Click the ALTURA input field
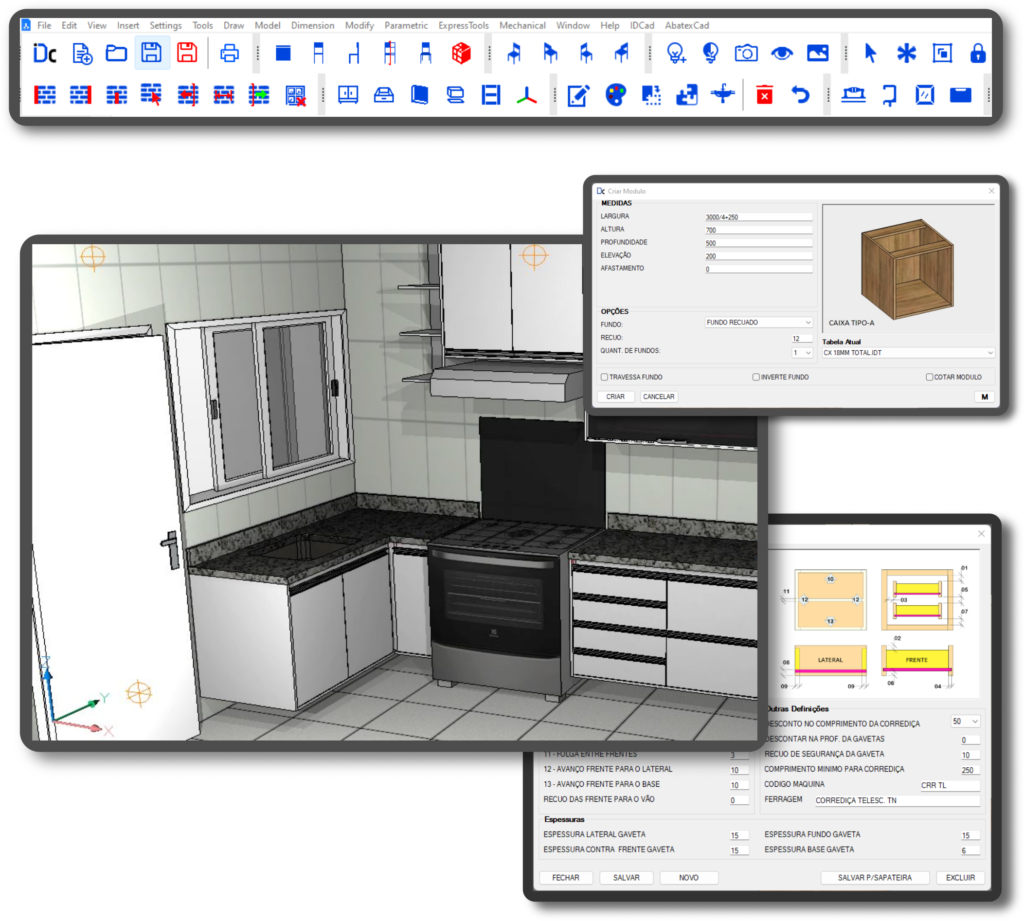Viewport: 1024px width, 921px height. tap(758, 230)
